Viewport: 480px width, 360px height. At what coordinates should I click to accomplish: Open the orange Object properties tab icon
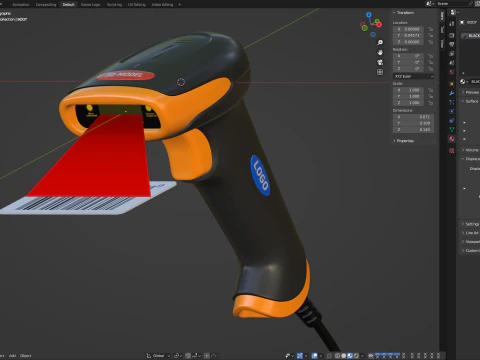452,84
